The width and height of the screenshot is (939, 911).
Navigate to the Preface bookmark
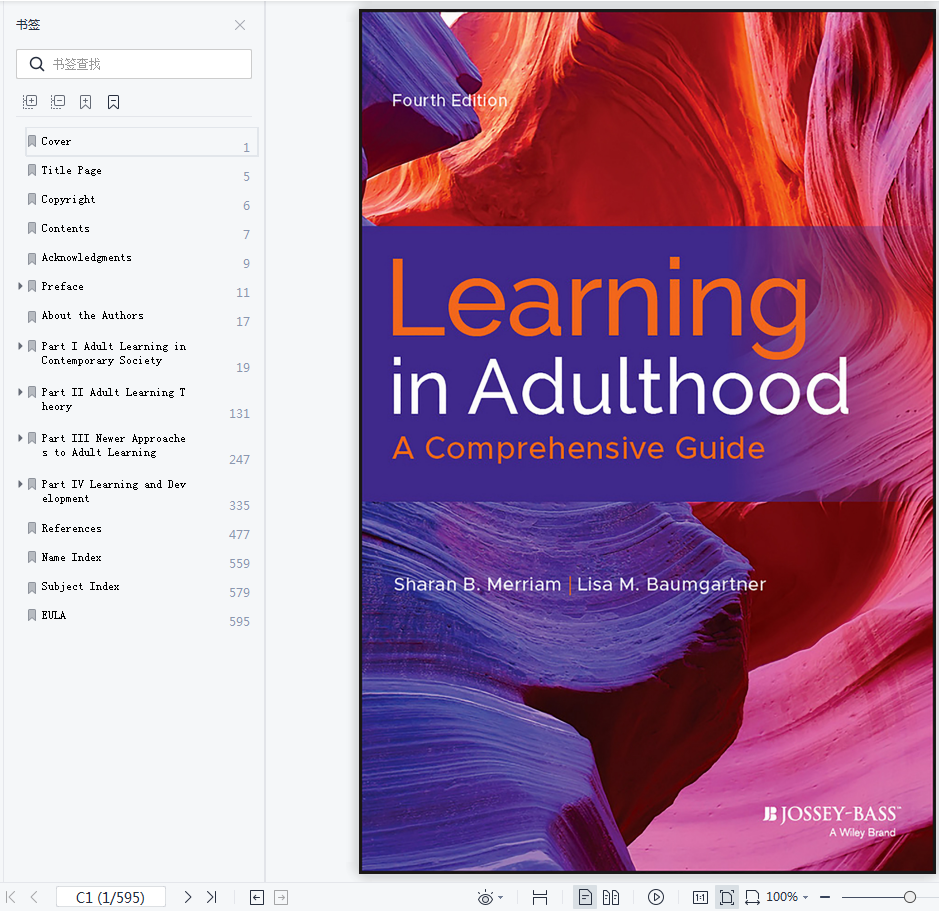click(62, 286)
